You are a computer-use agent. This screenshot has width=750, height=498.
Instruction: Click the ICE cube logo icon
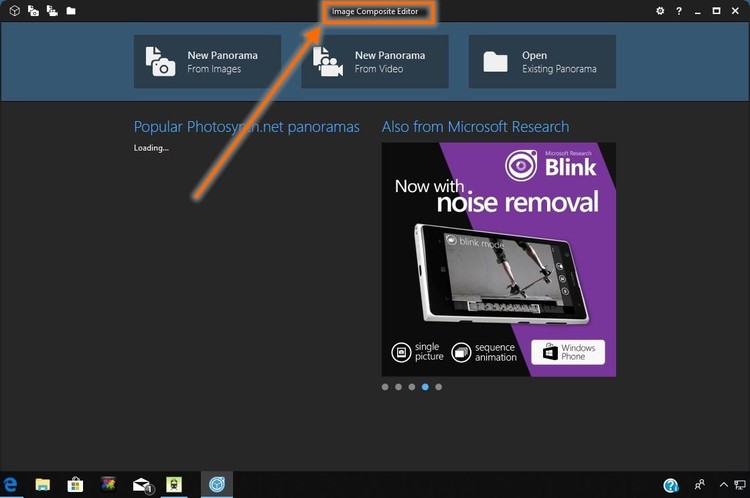coord(14,11)
